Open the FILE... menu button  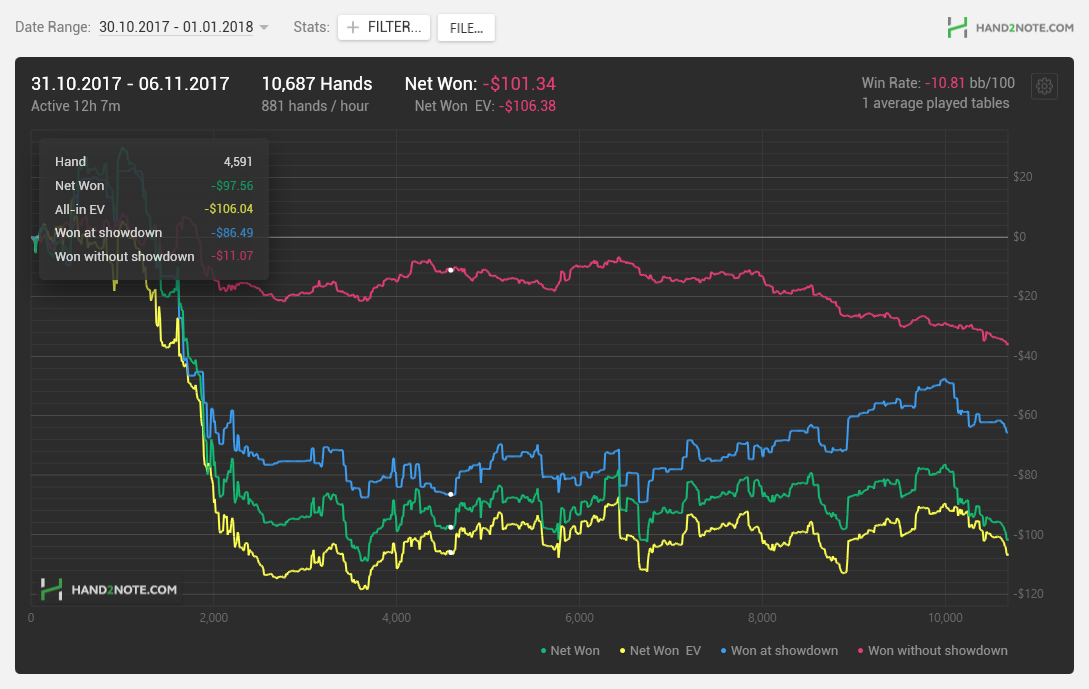[466, 28]
